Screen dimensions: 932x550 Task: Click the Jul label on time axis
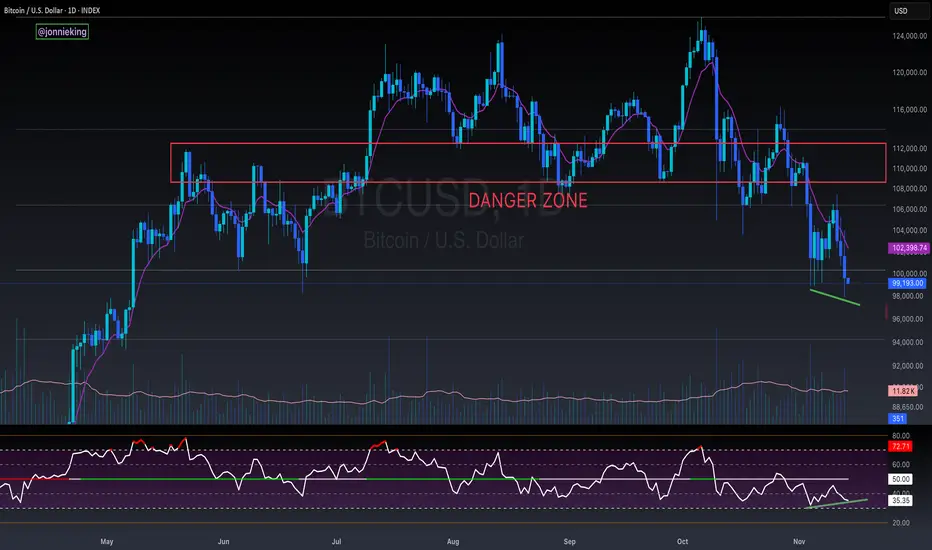(x=336, y=542)
